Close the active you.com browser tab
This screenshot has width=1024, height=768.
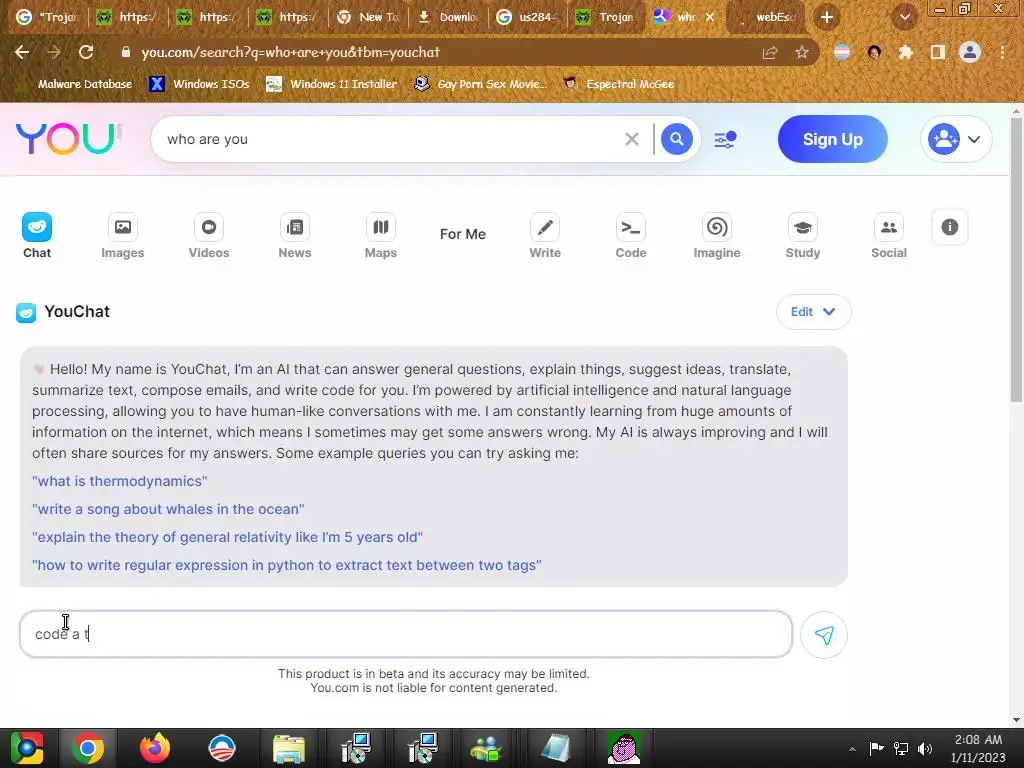pos(710,17)
